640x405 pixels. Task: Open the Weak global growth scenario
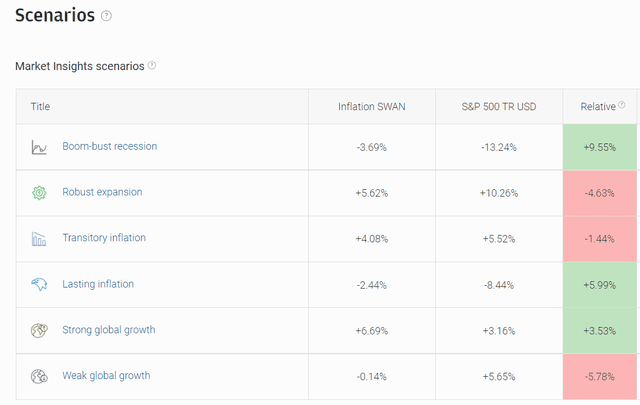pos(106,375)
